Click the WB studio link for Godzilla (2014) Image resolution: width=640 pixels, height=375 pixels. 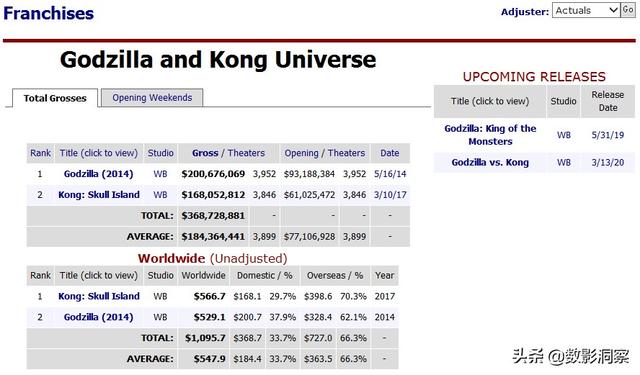[160, 174]
